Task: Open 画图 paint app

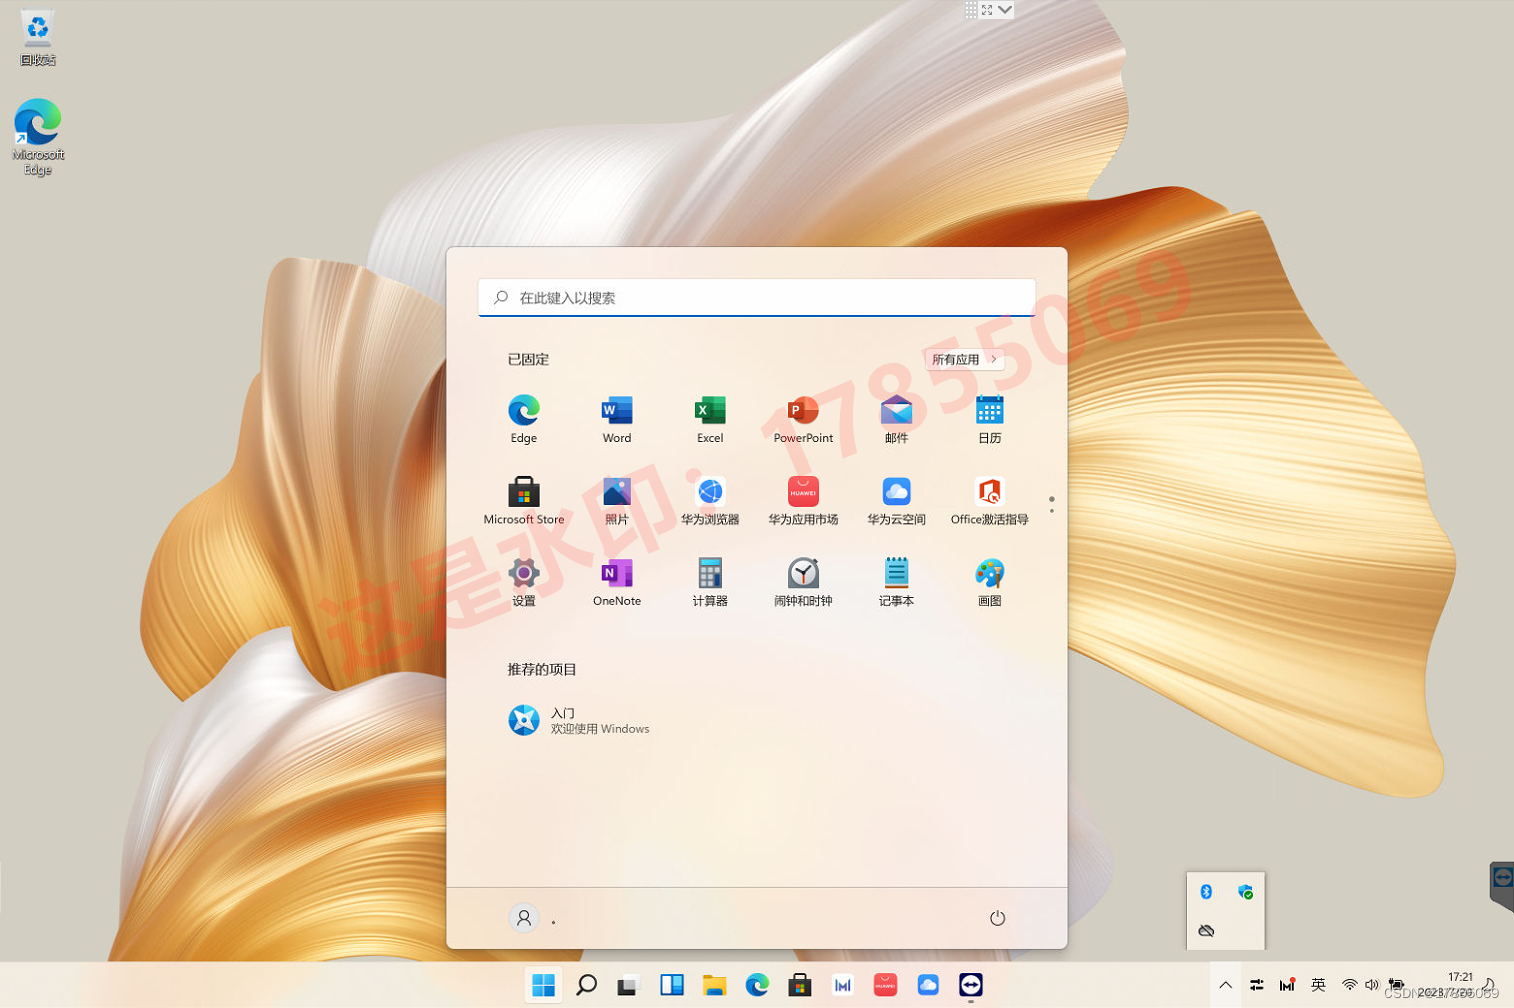Action: click(989, 583)
